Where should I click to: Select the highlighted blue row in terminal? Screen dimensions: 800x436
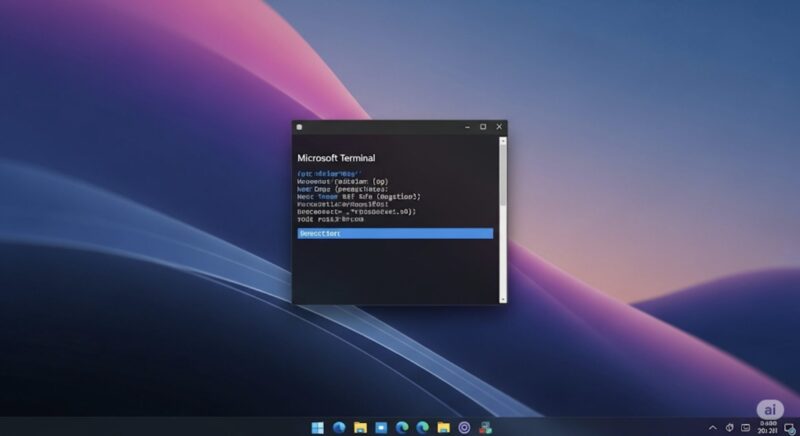click(395, 234)
